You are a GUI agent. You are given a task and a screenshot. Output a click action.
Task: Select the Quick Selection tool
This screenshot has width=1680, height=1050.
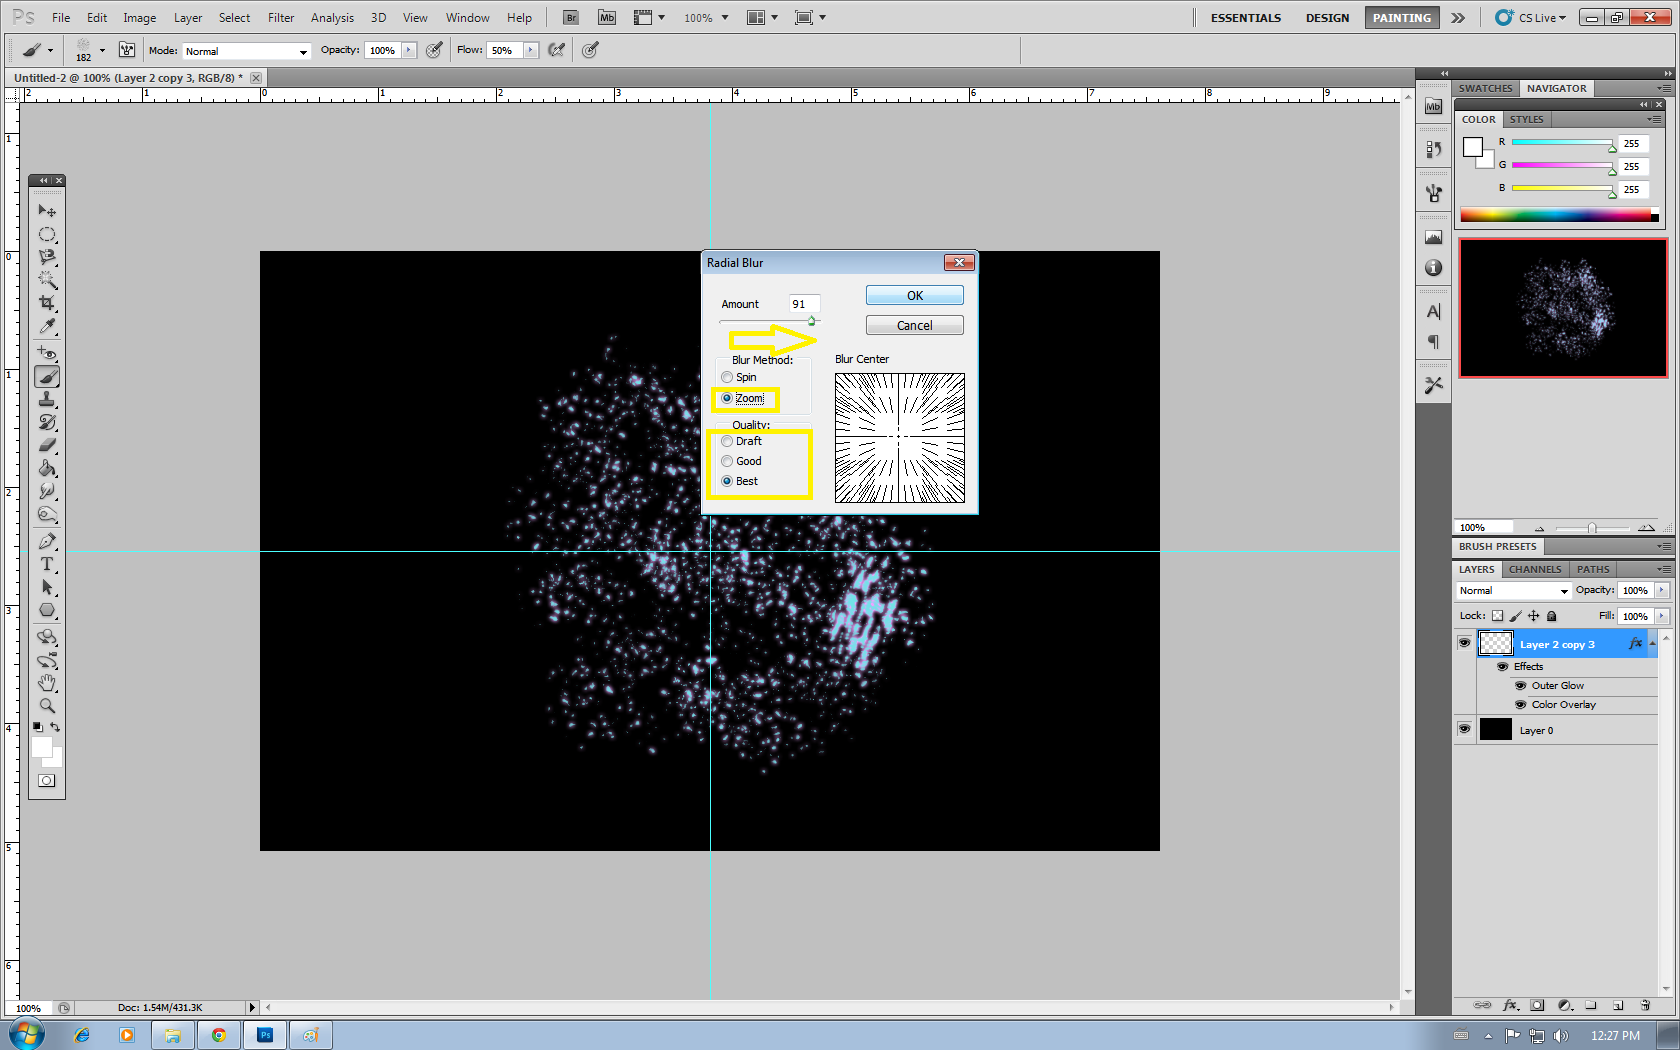(x=47, y=280)
